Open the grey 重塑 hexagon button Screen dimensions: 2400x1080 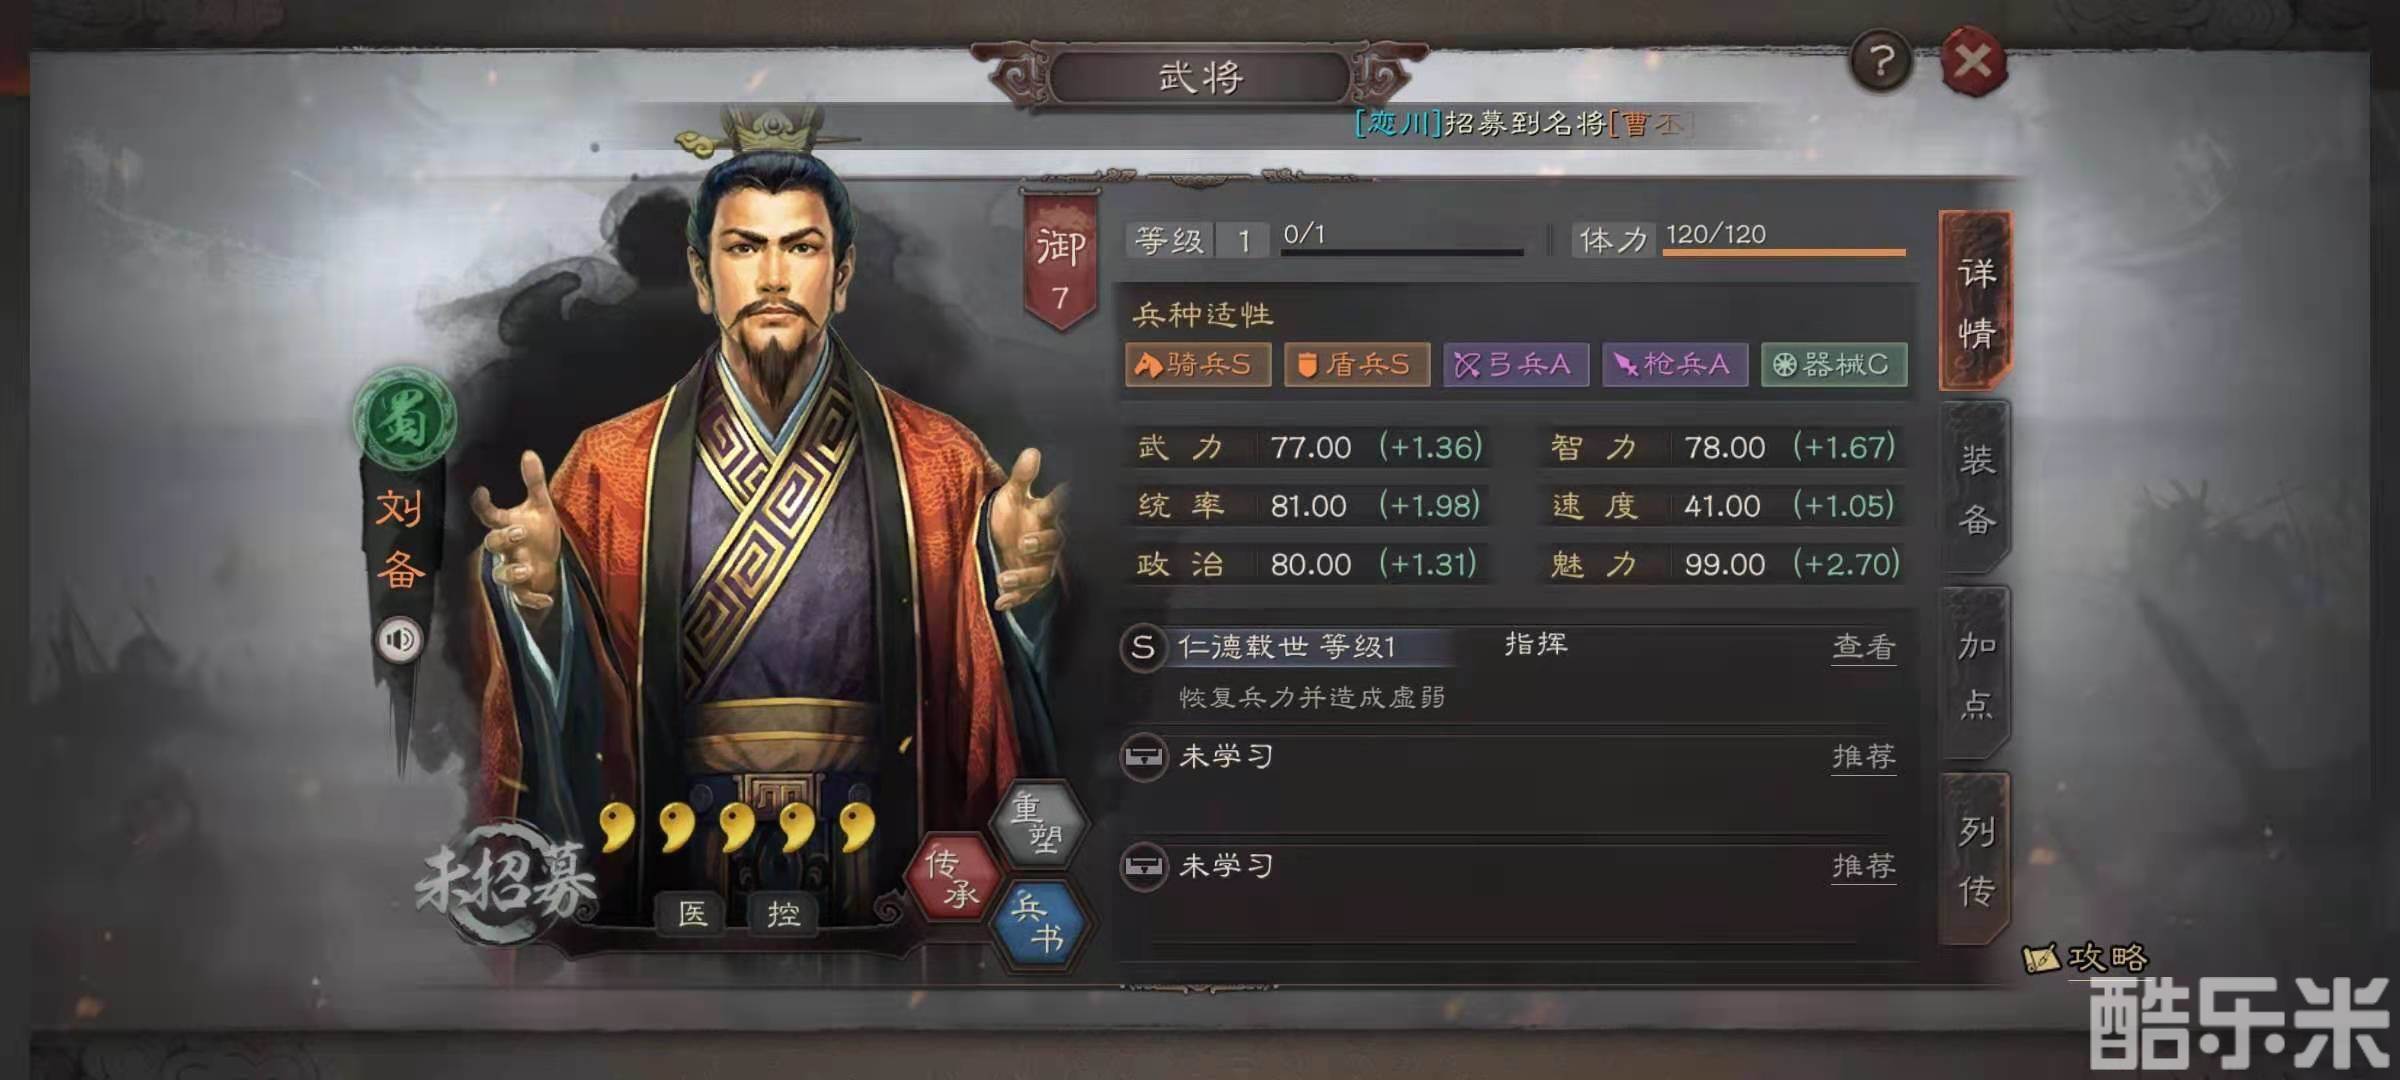click(x=1038, y=822)
